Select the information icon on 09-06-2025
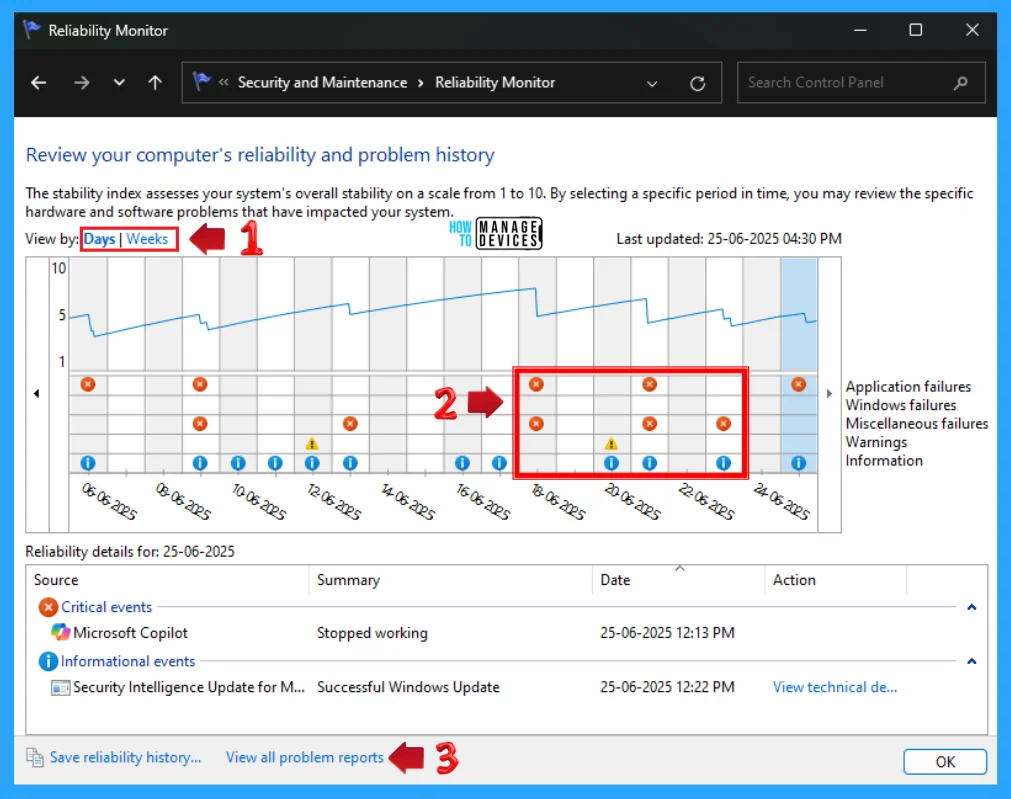 point(200,463)
